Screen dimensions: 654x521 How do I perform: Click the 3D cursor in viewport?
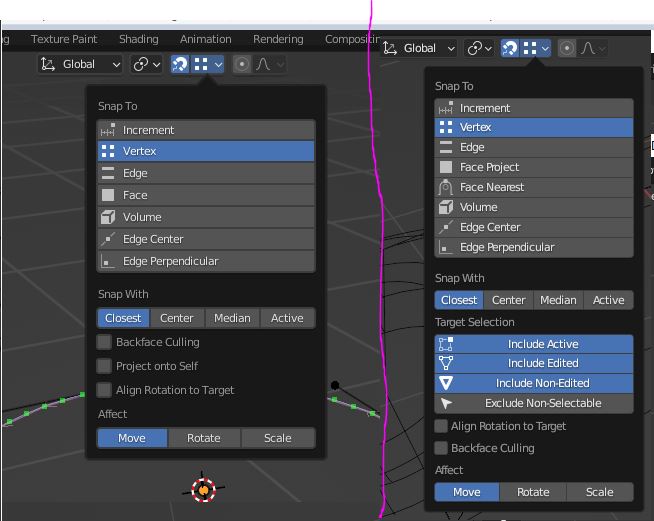coord(204,490)
